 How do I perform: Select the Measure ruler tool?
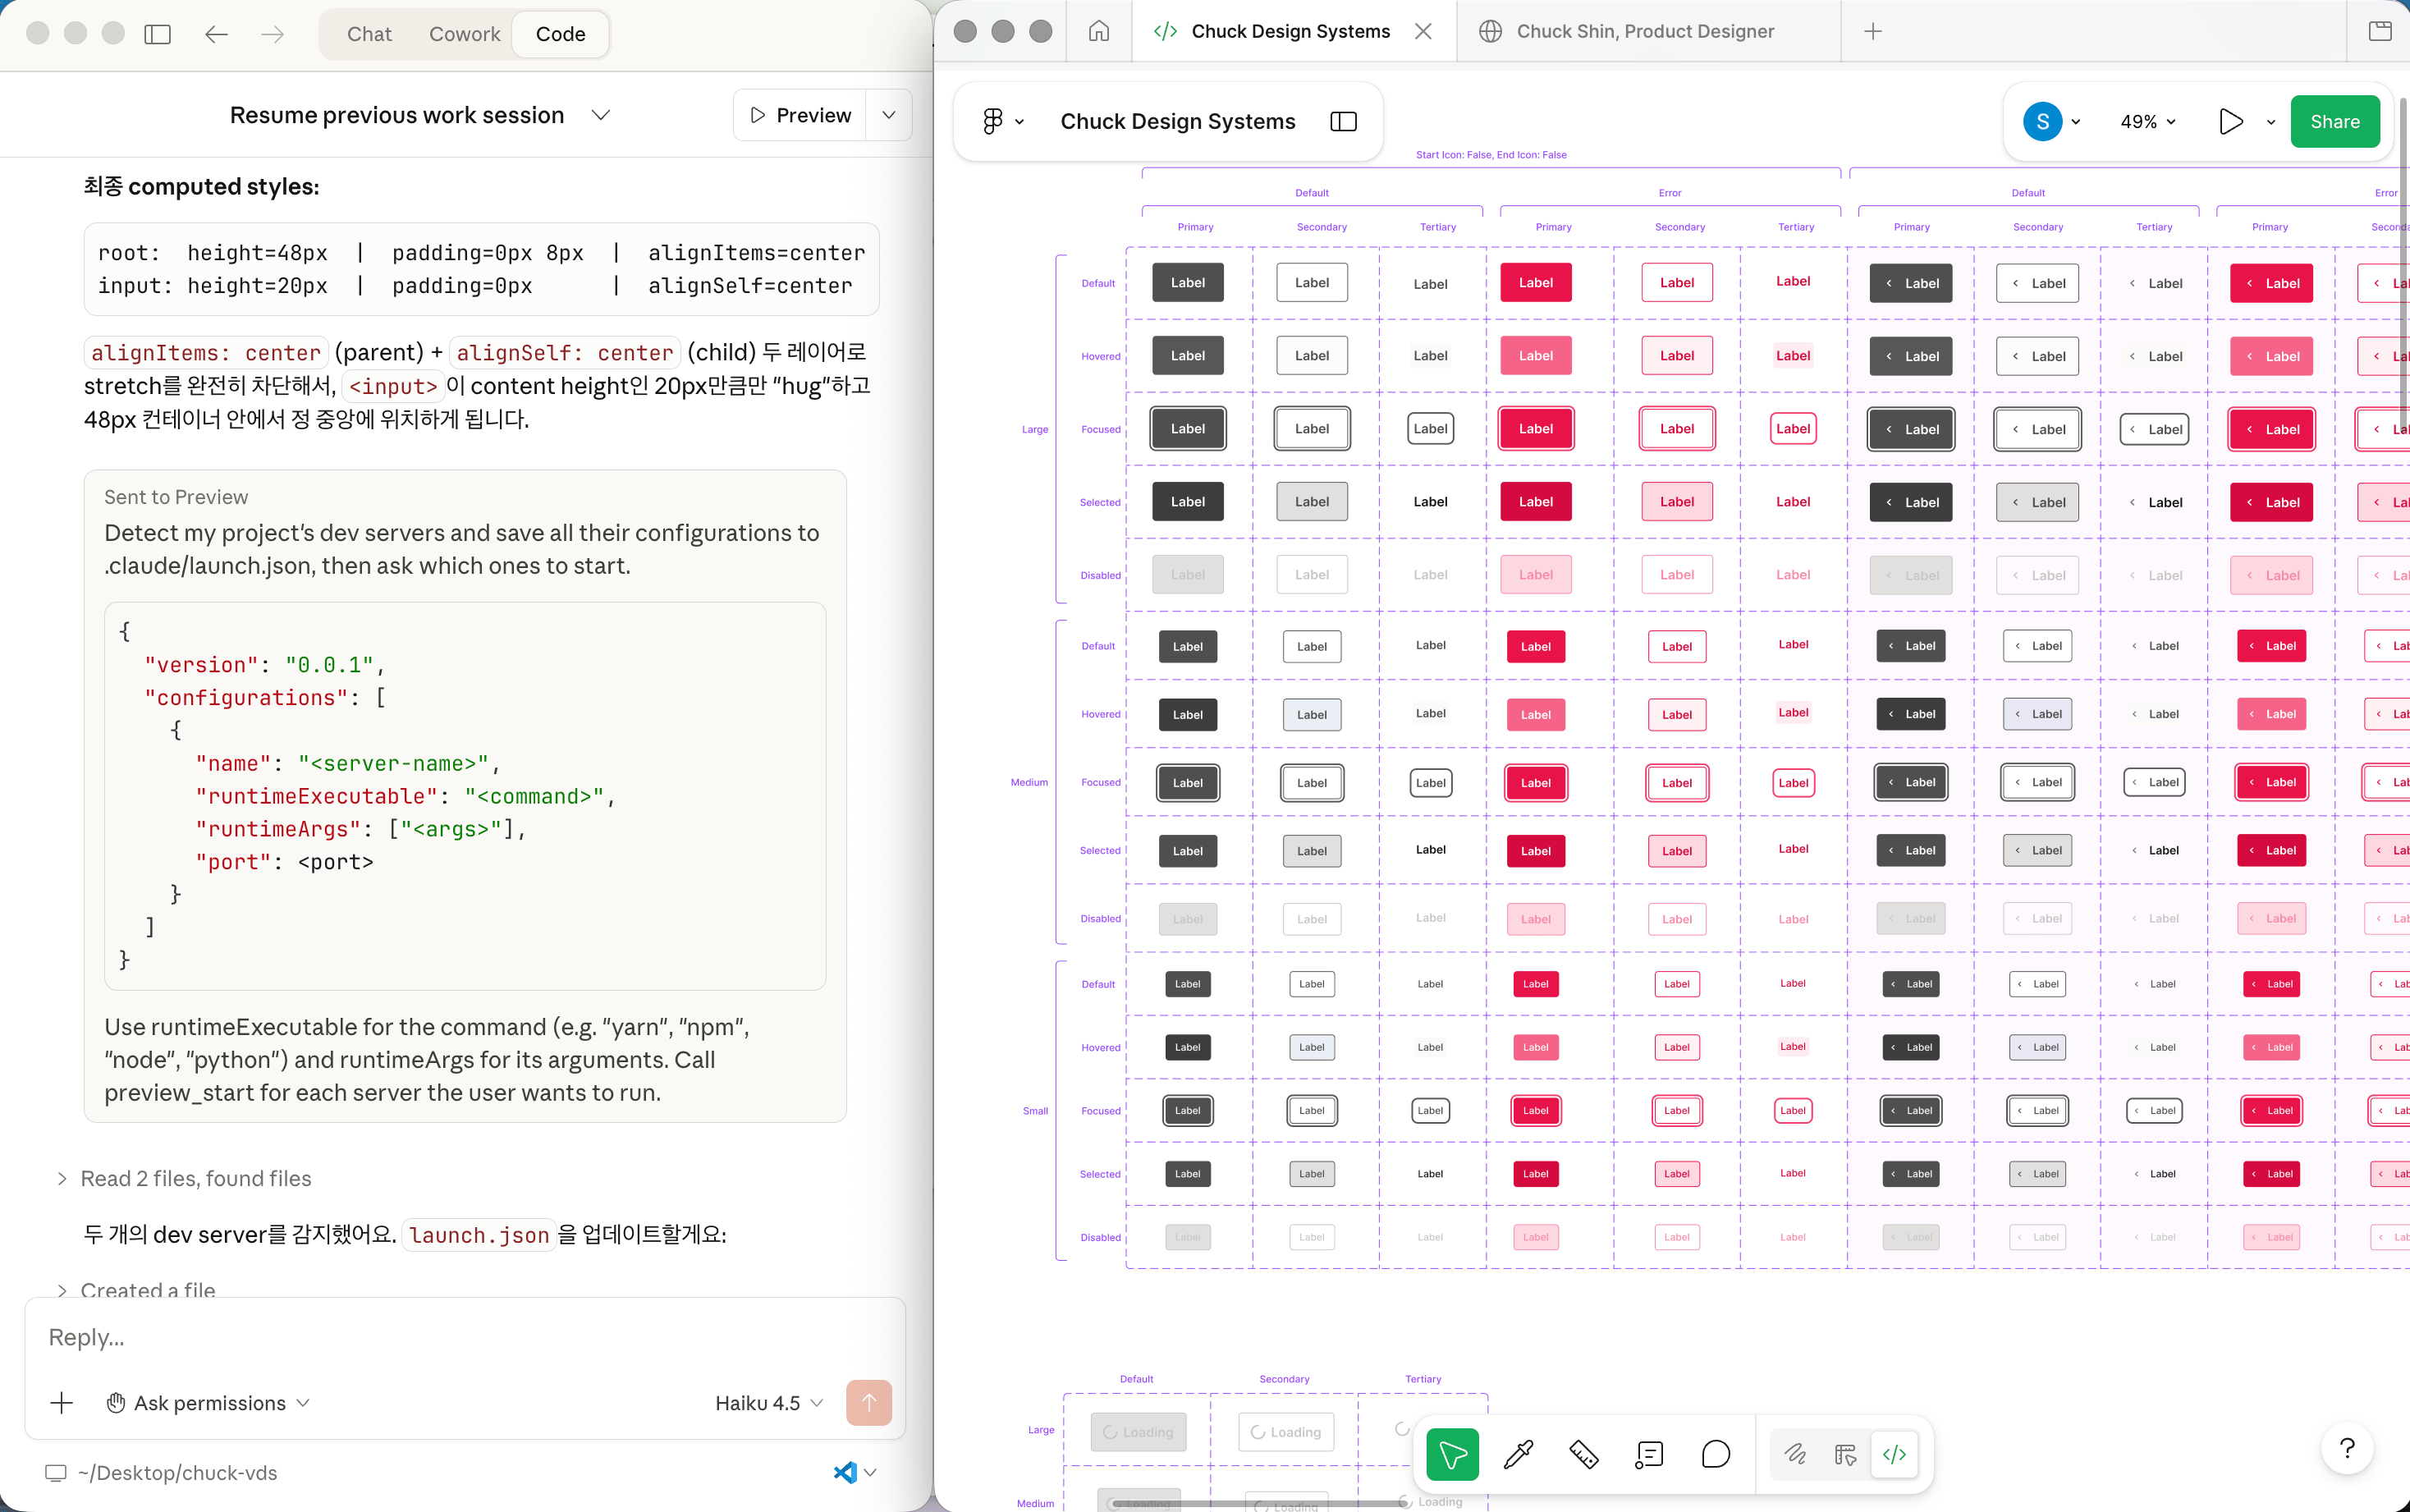[x=1584, y=1454]
